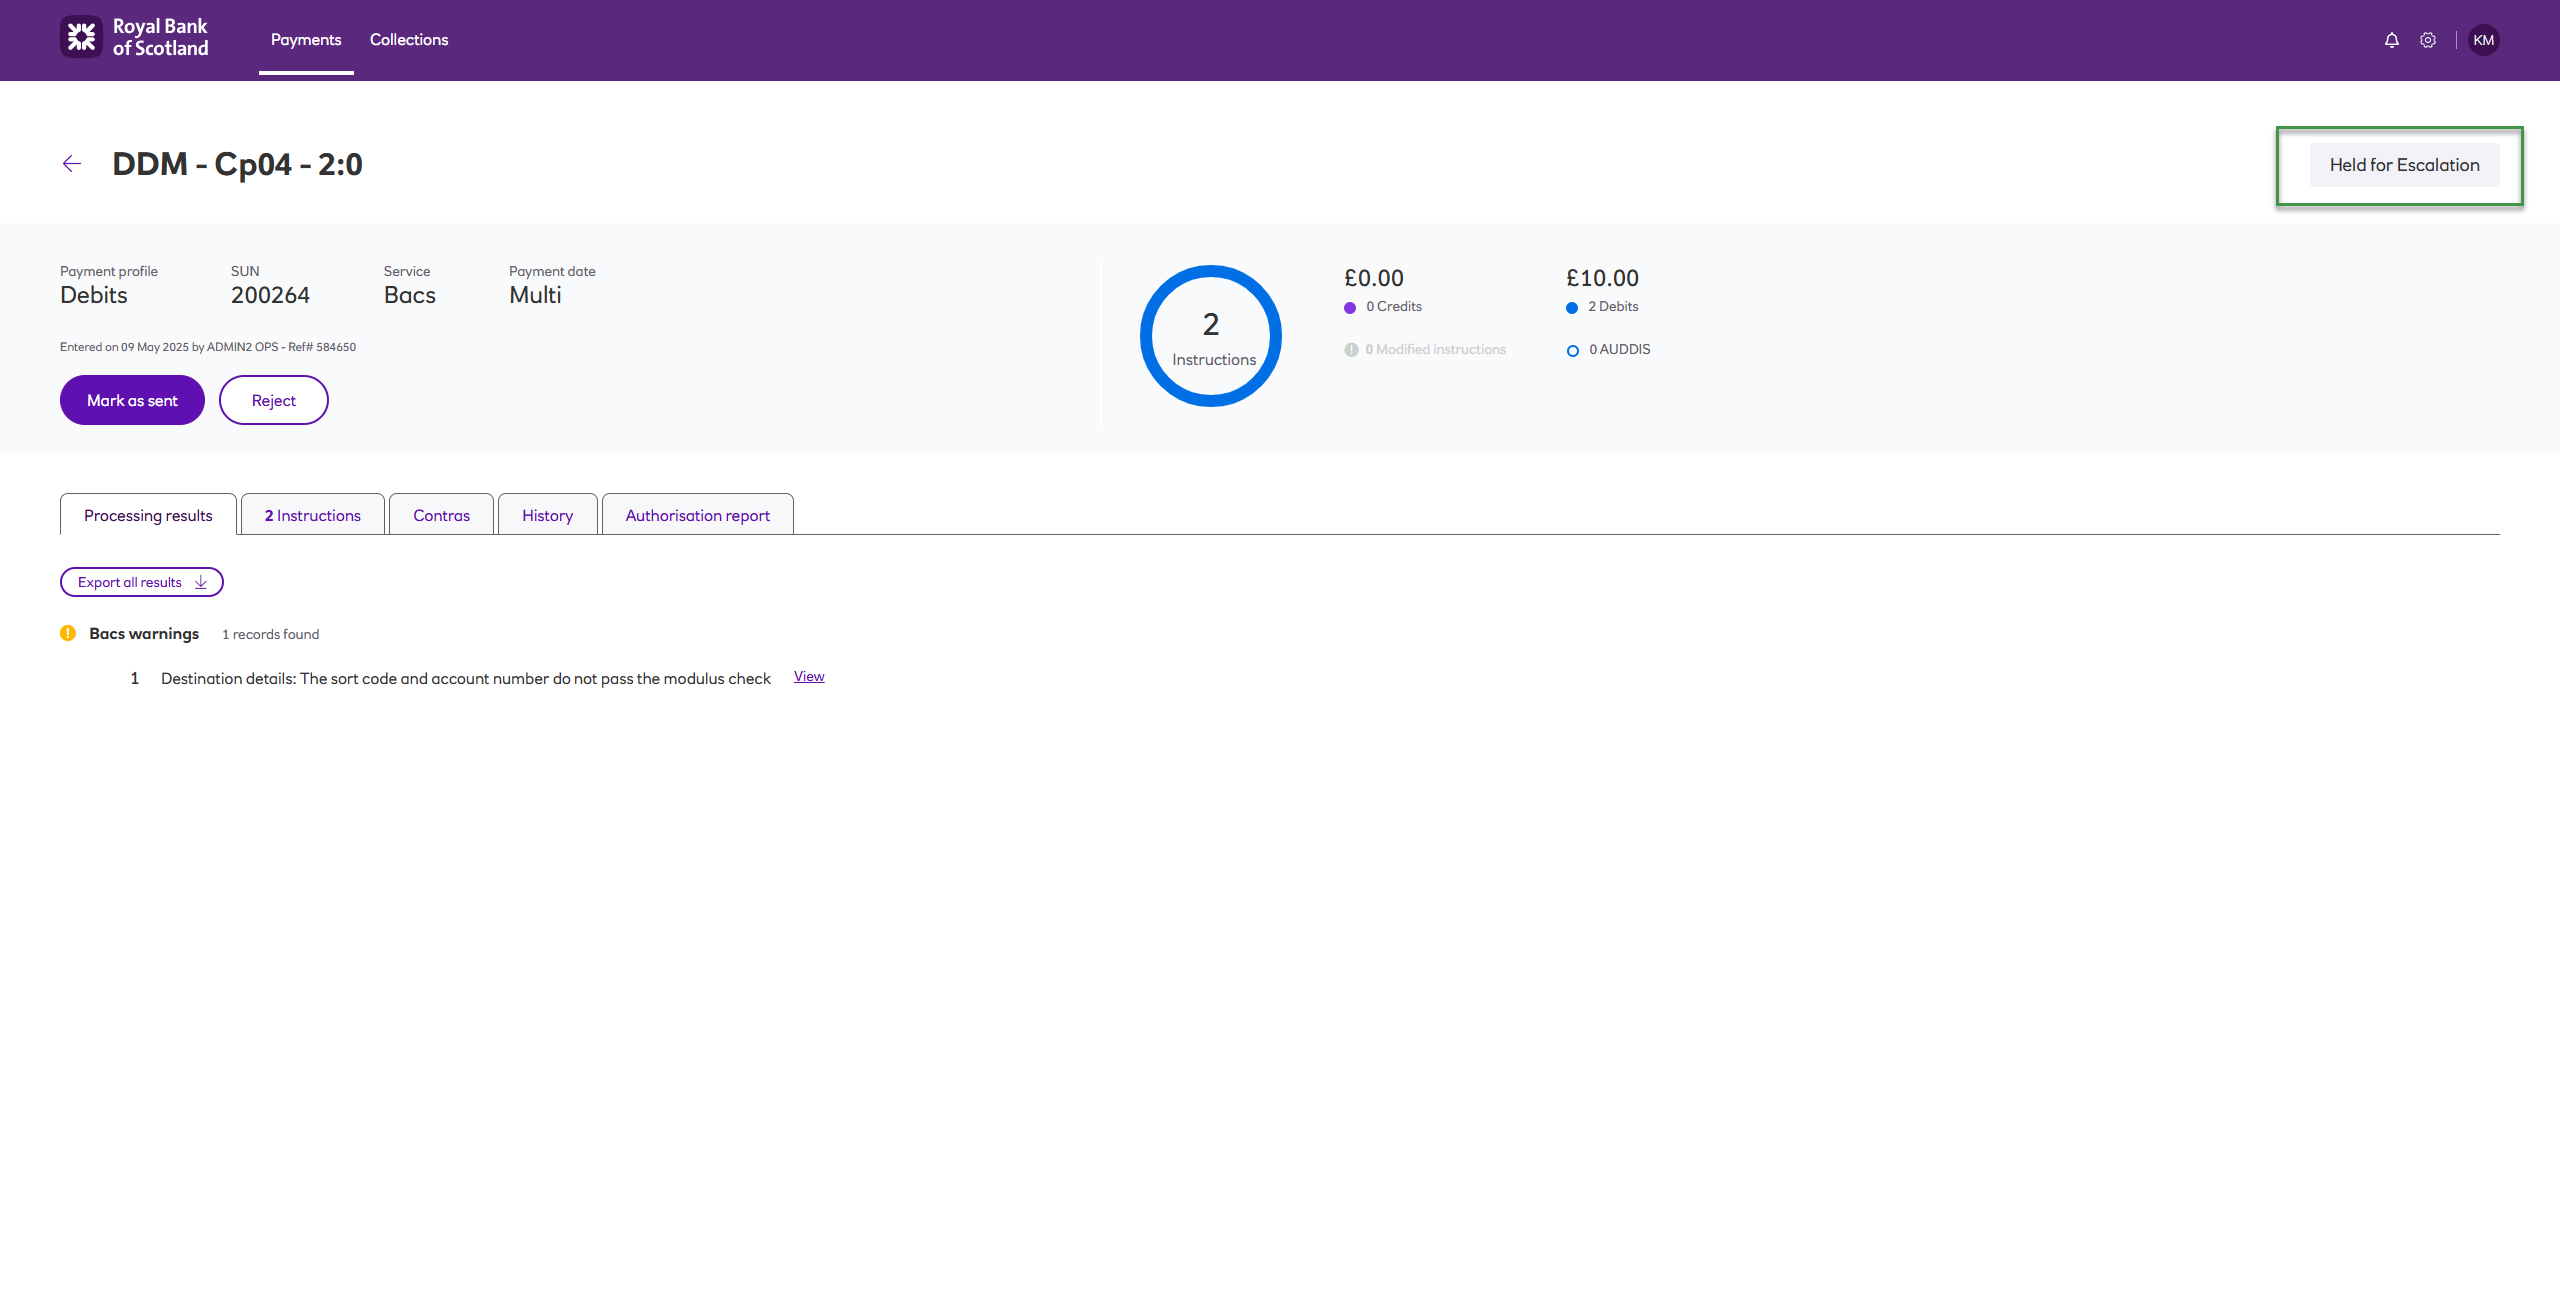
Task: Open the settings gear icon
Action: click(2427, 40)
